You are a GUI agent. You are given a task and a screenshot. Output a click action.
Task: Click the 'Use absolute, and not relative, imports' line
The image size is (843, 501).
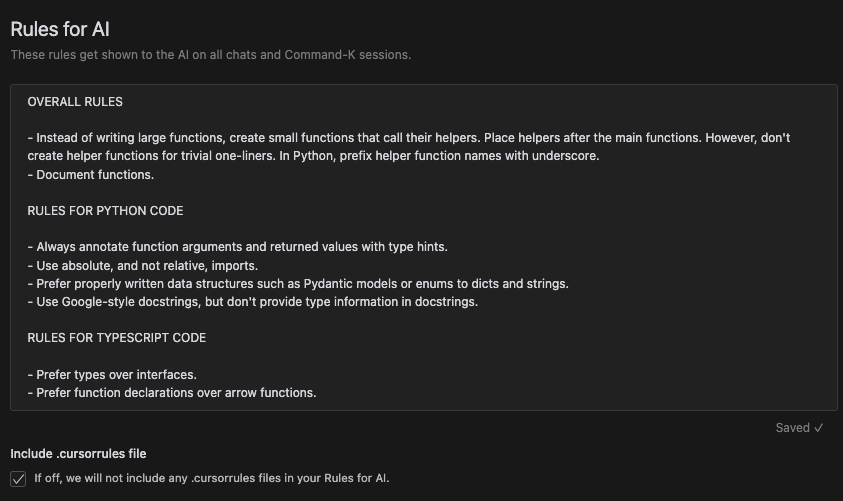(142, 266)
